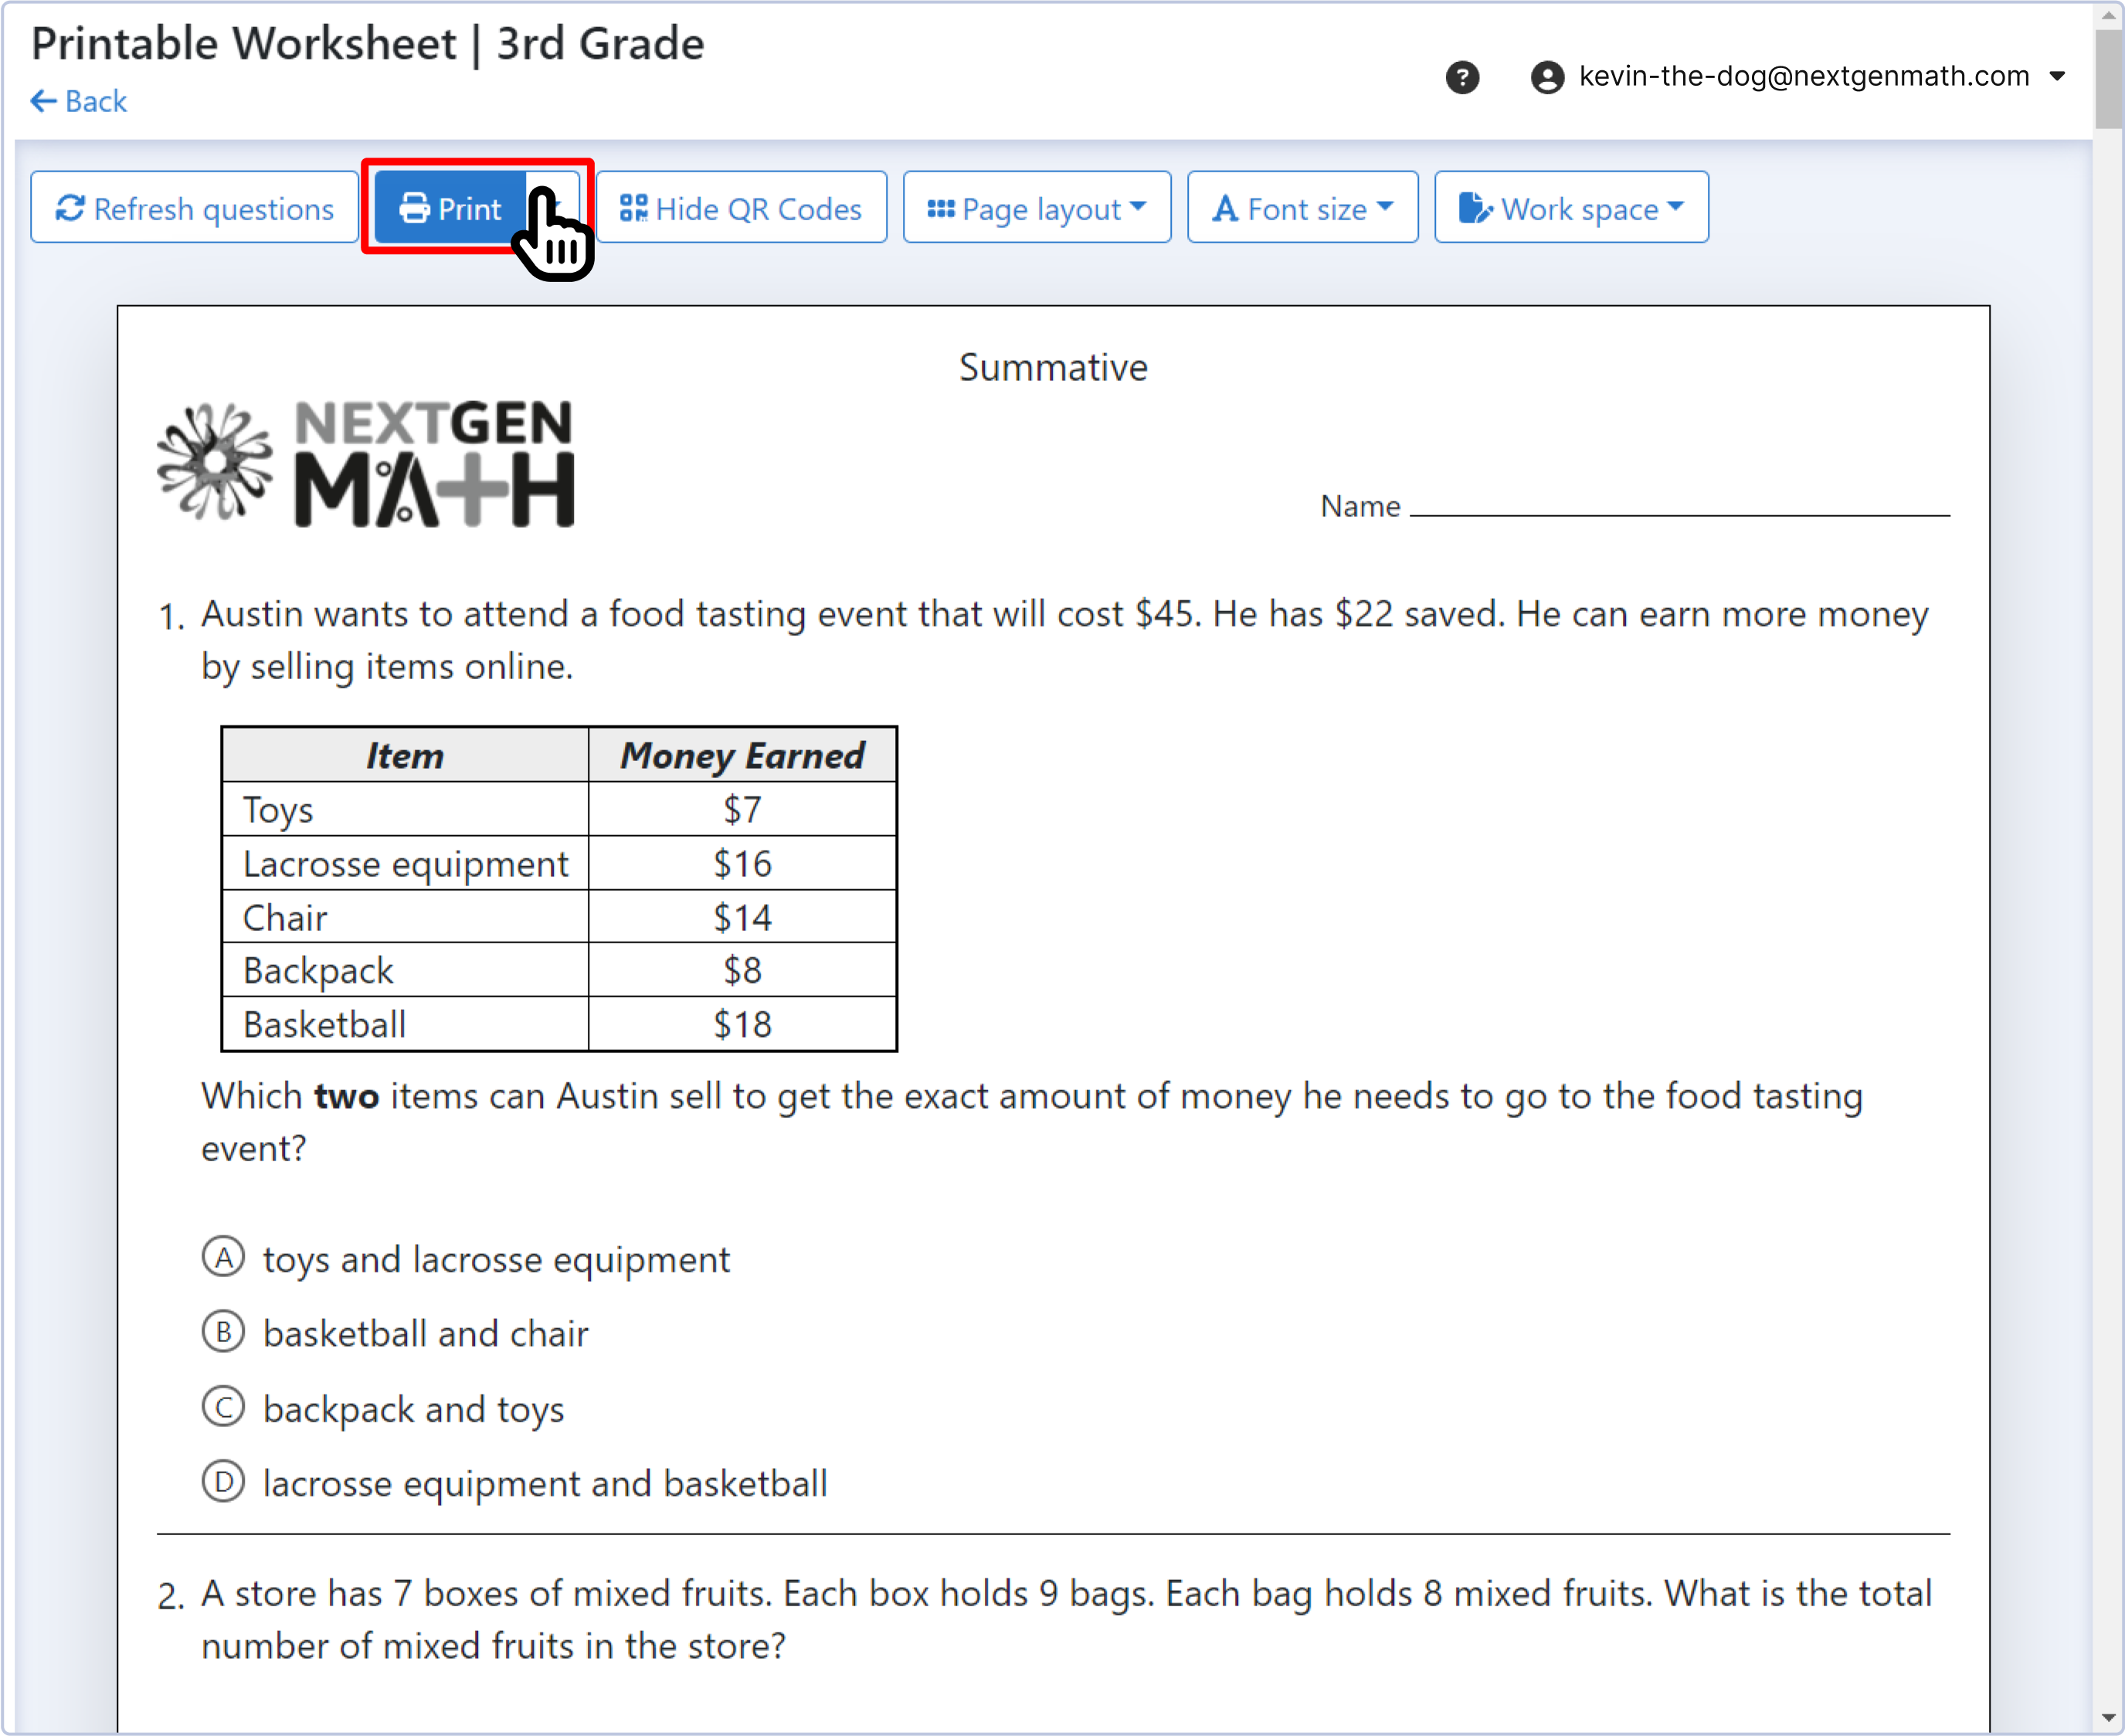Screen dimensions: 2125x1736
Task: Click the '$7' money cell
Action: 743,809
